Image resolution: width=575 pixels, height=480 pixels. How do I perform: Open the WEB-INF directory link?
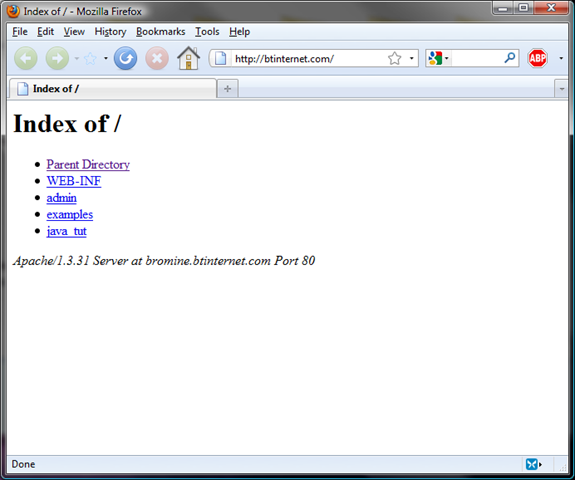pyautogui.click(x=74, y=181)
